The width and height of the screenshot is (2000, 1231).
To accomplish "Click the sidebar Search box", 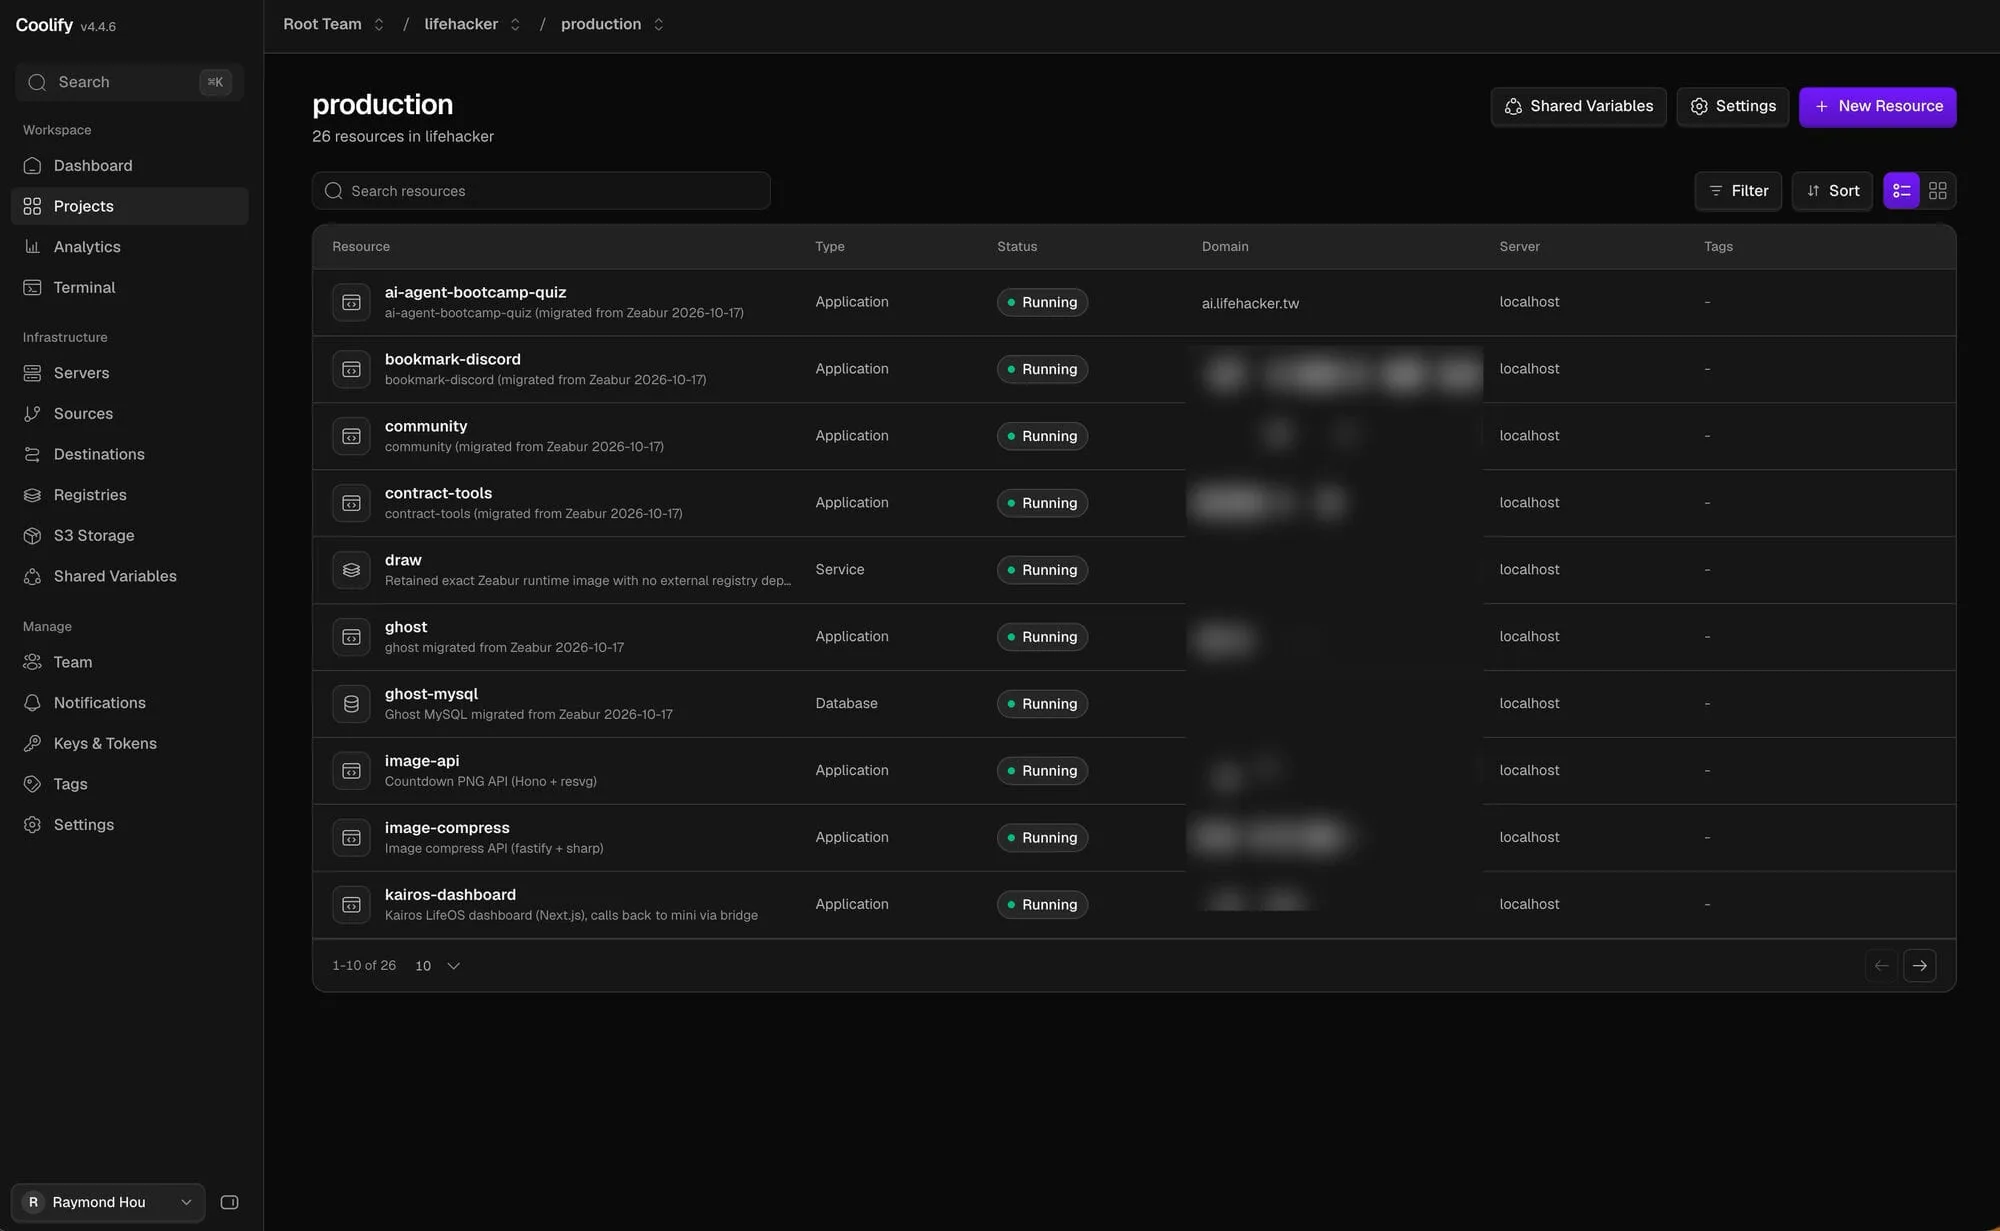I will (130, 82).
